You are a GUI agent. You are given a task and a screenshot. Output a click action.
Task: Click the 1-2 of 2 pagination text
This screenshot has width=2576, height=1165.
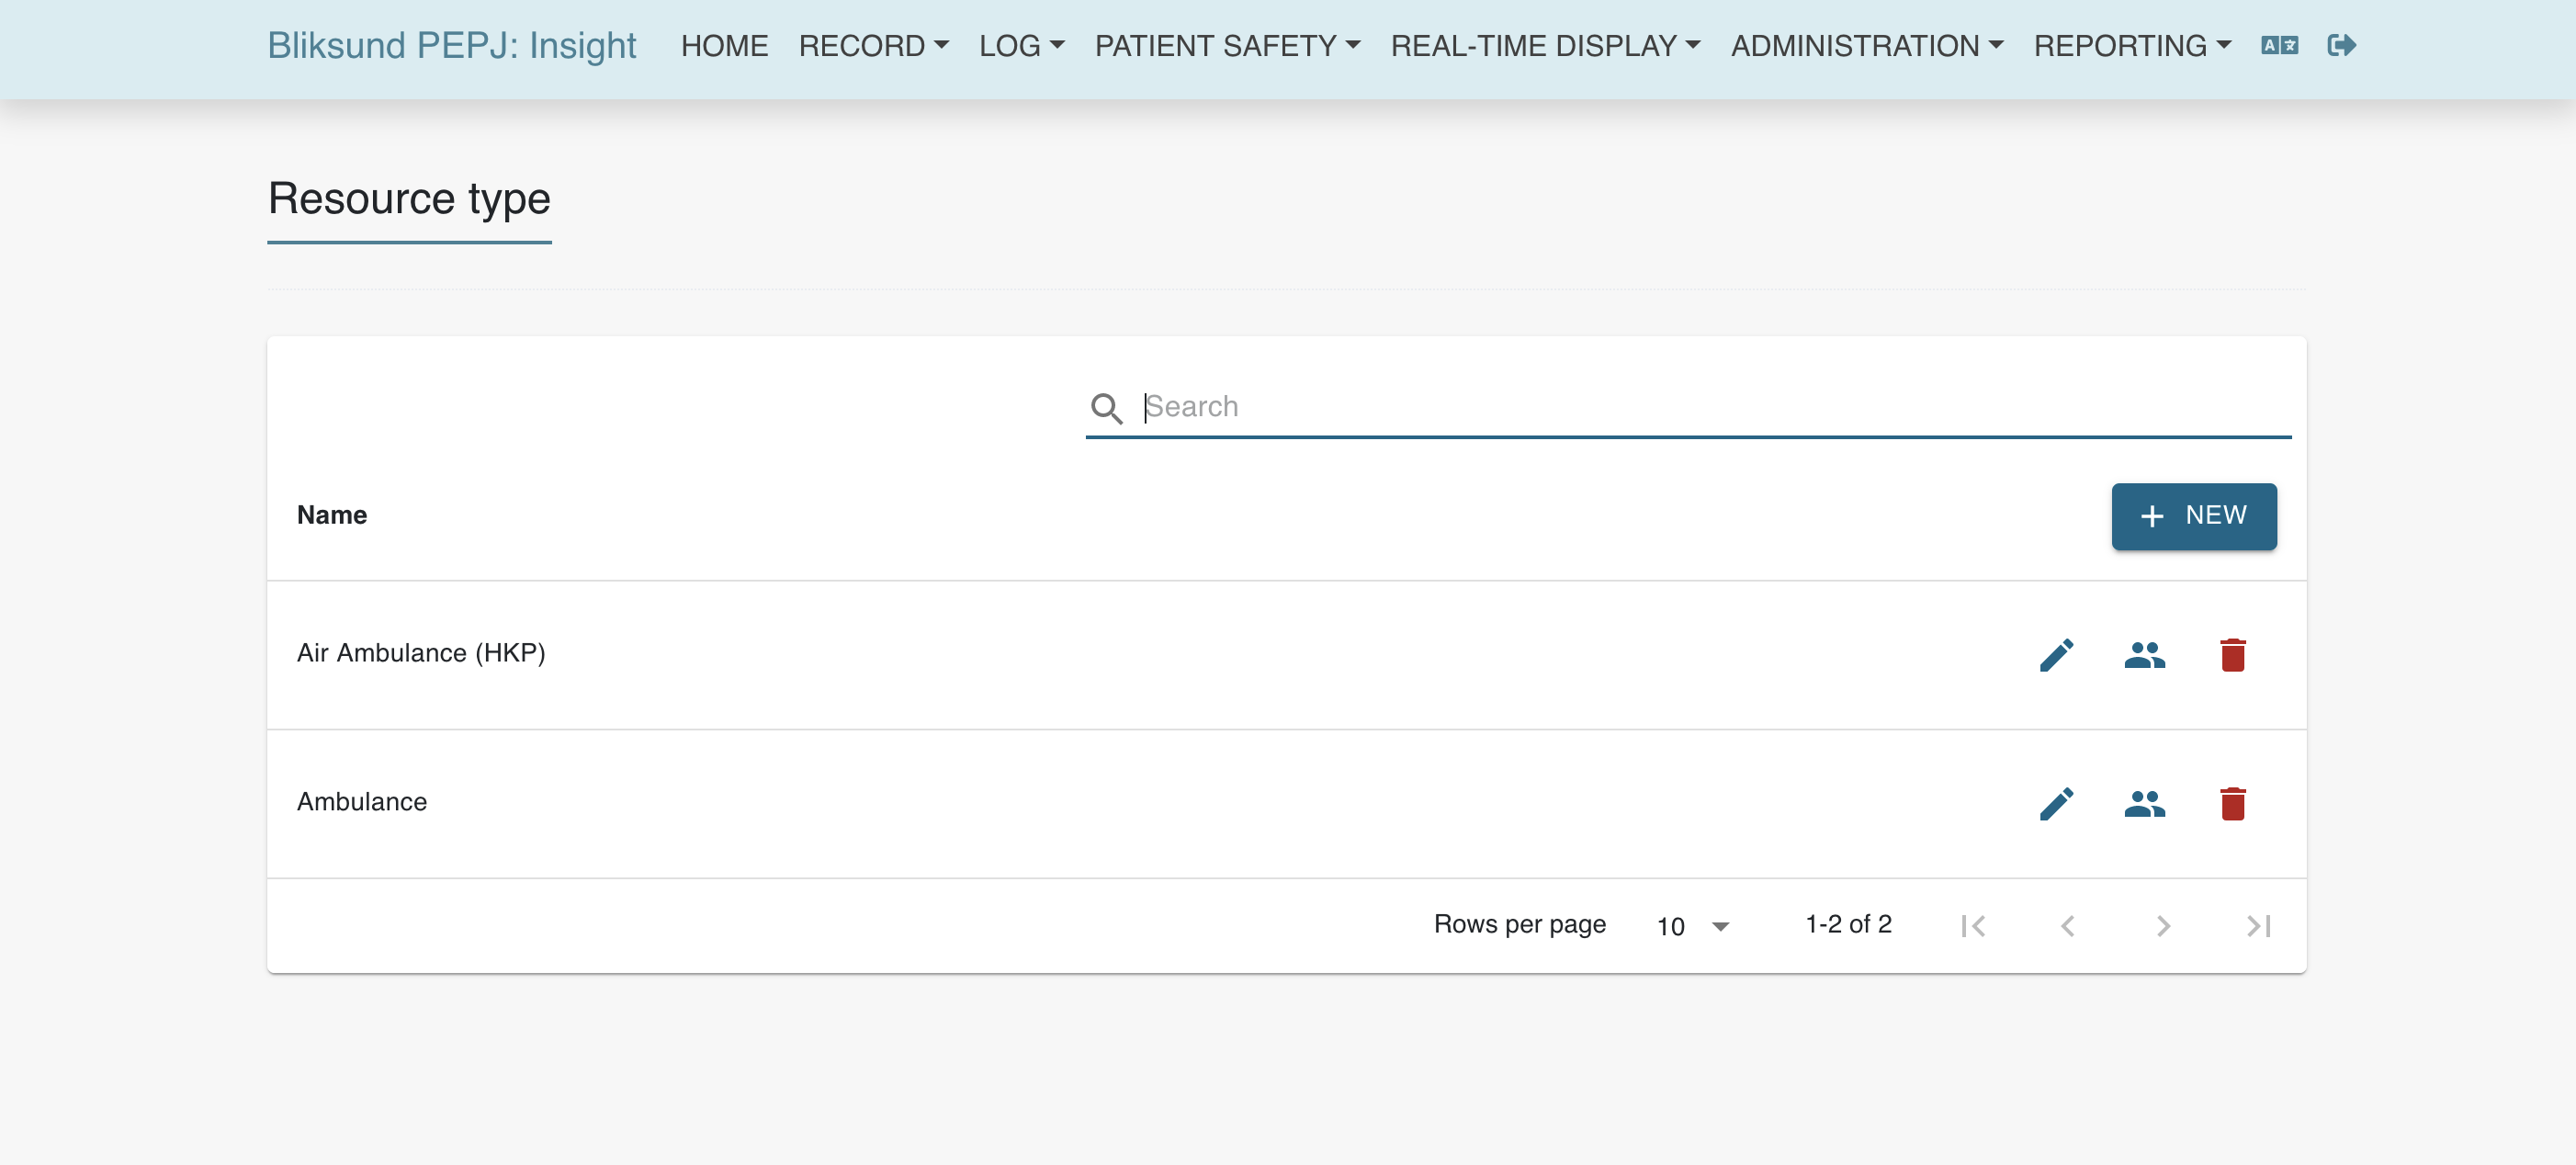point(1848,924)
